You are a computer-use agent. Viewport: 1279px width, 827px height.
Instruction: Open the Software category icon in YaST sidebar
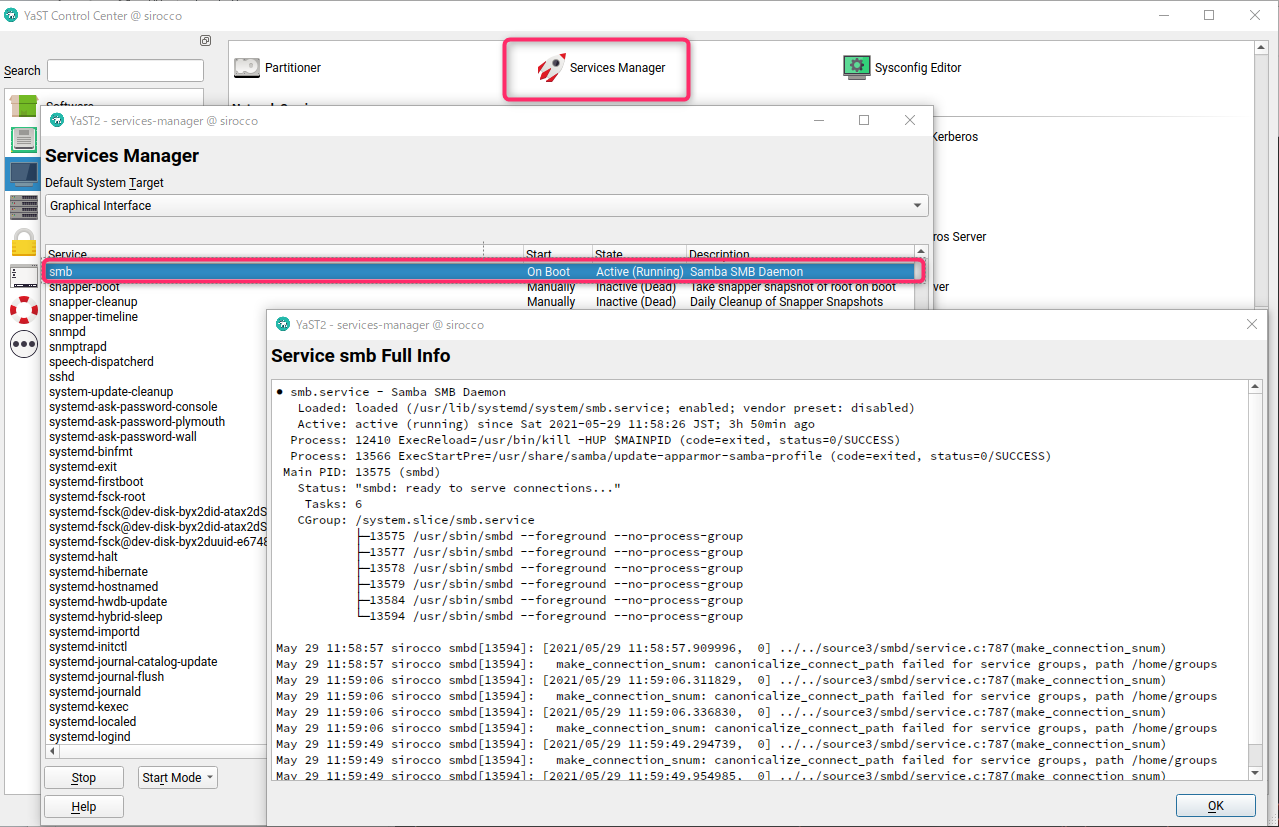(x=24, y=105)
